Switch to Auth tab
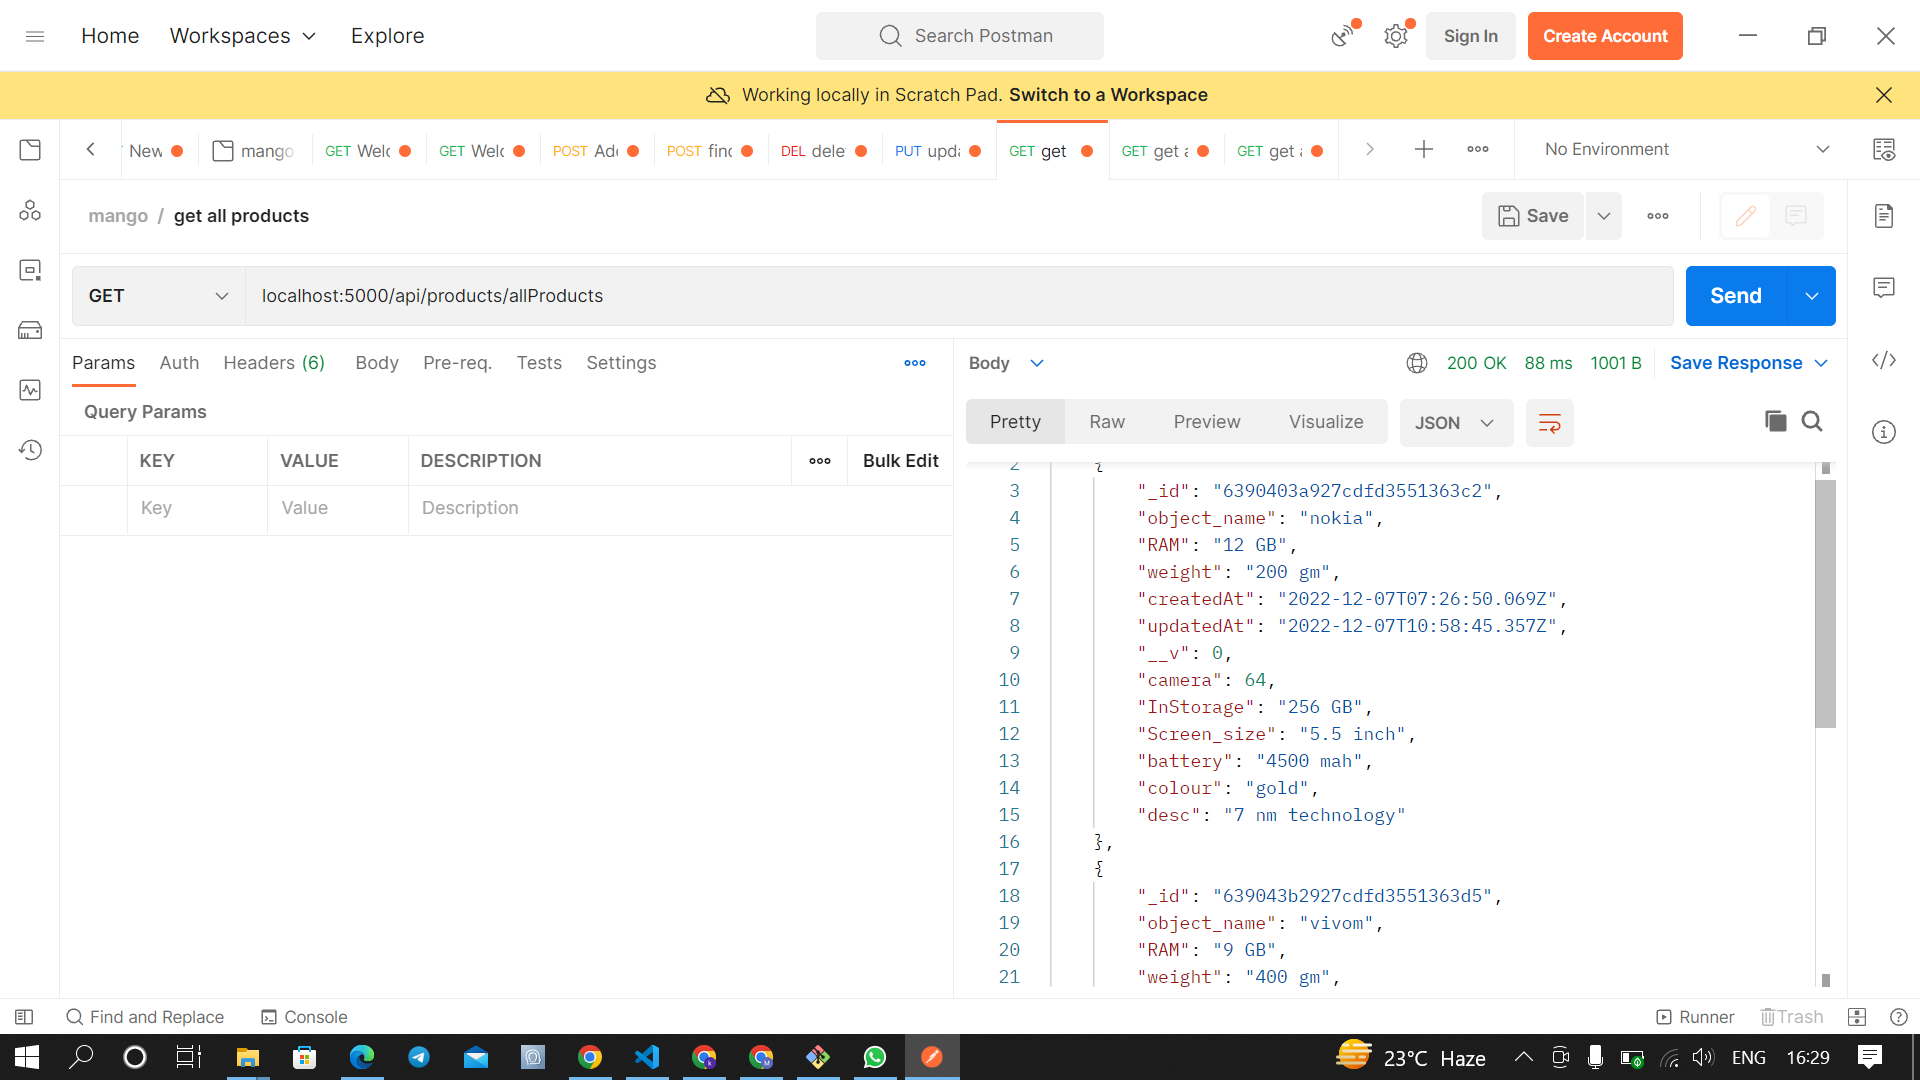The image size is (1920, 1080). (179, 363)
